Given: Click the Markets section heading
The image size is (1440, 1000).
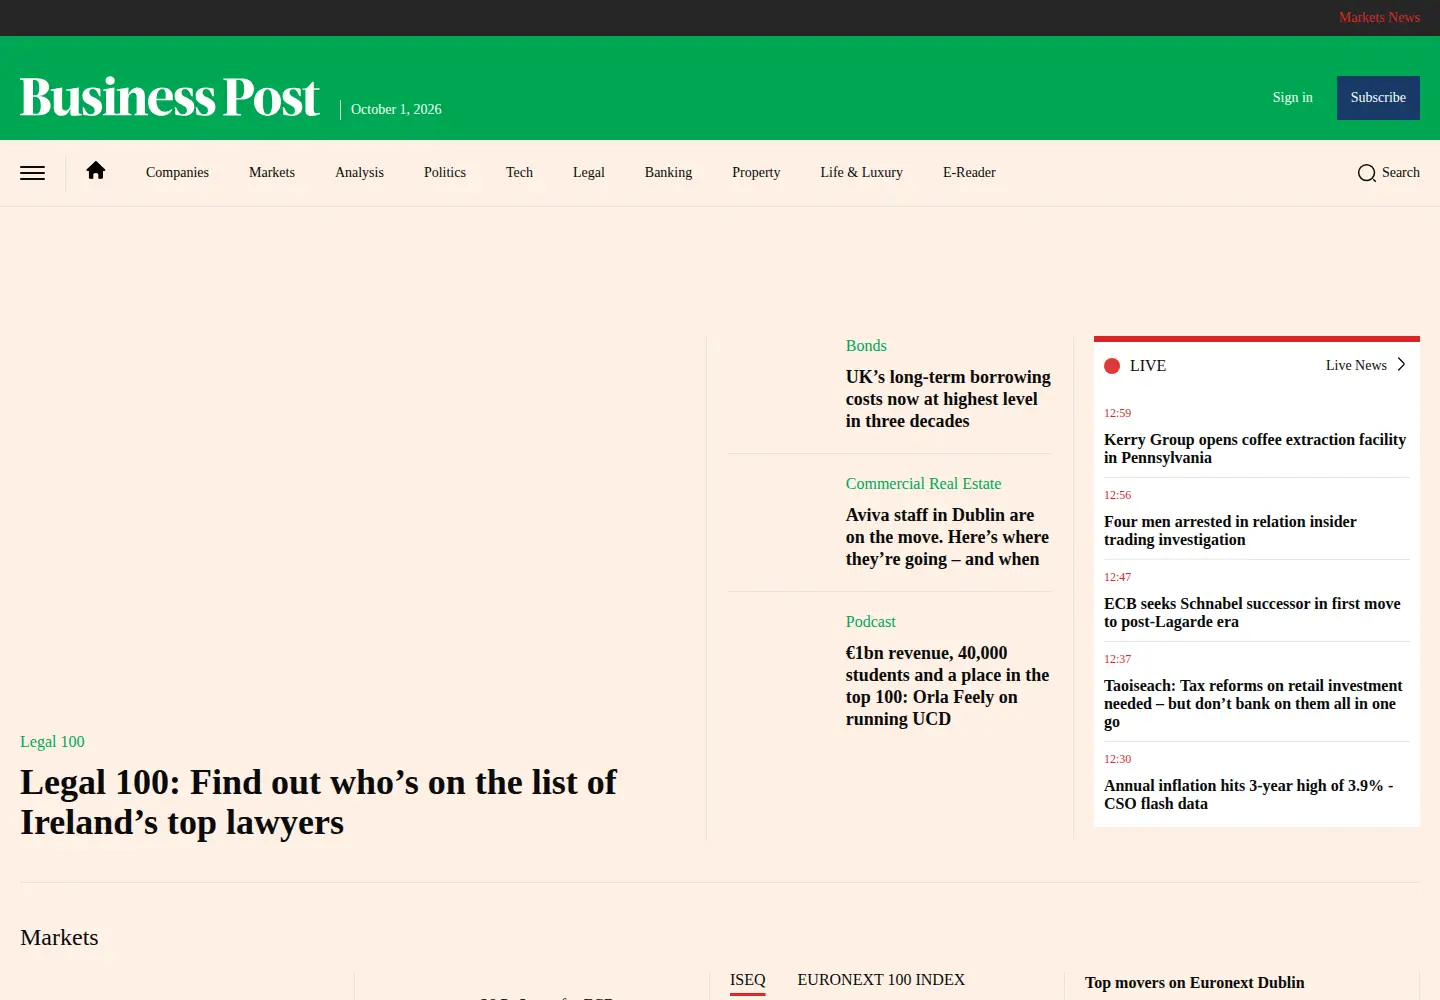Looking at the screenshot, I should click(59, 938).
